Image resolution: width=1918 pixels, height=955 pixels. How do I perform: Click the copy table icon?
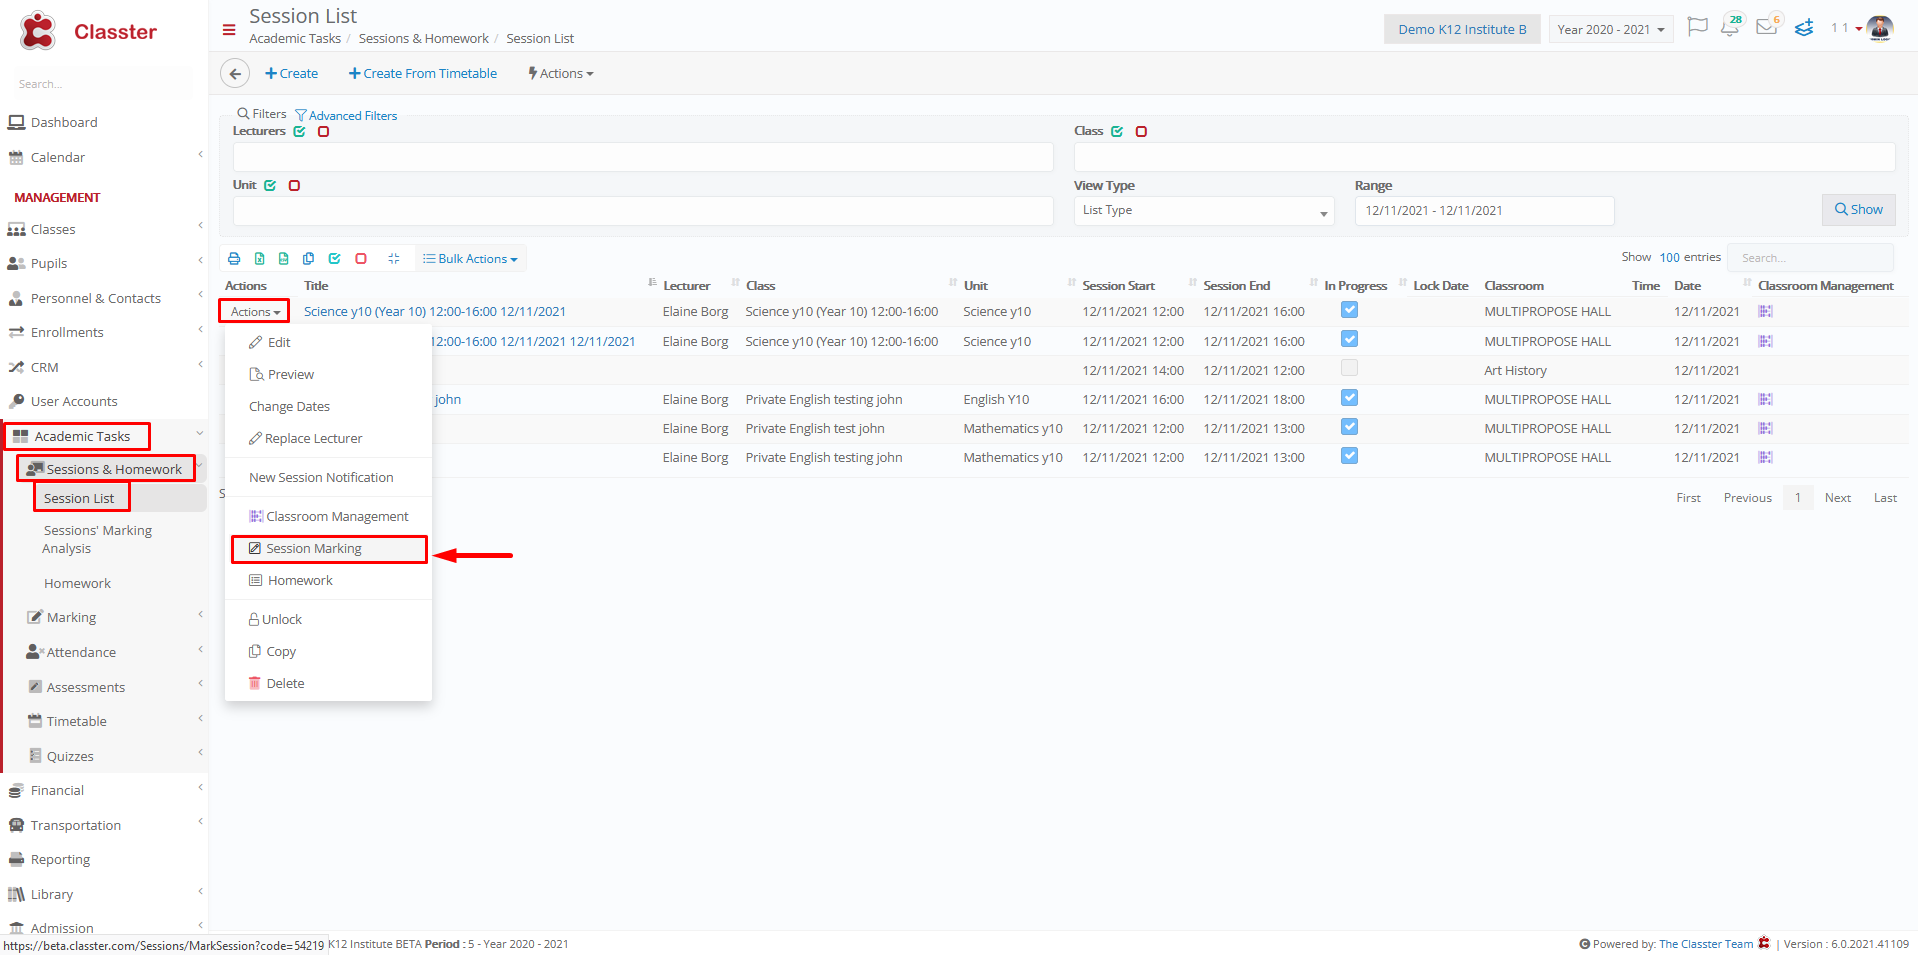309,258
